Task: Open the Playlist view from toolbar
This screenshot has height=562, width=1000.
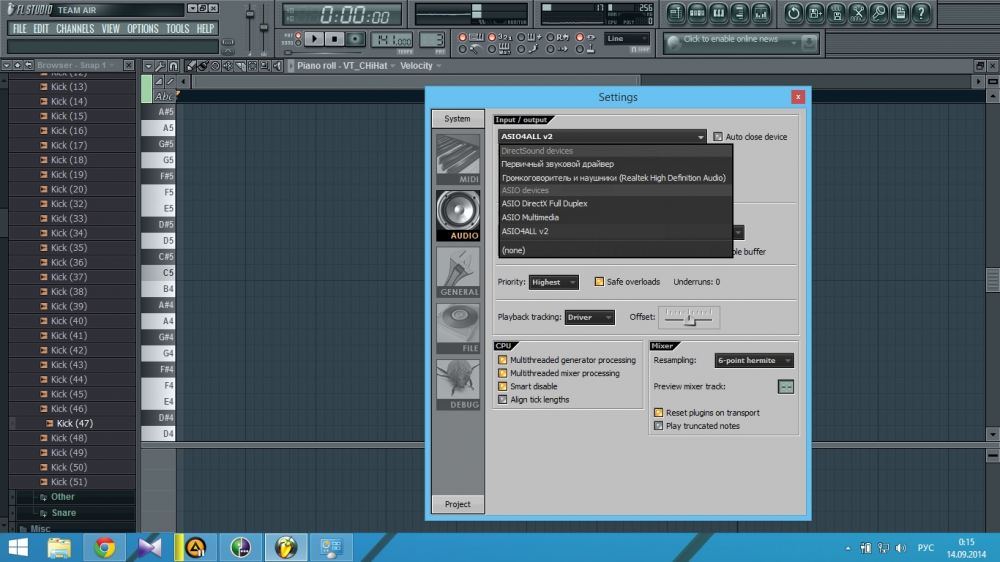Action: coord(676,13)
